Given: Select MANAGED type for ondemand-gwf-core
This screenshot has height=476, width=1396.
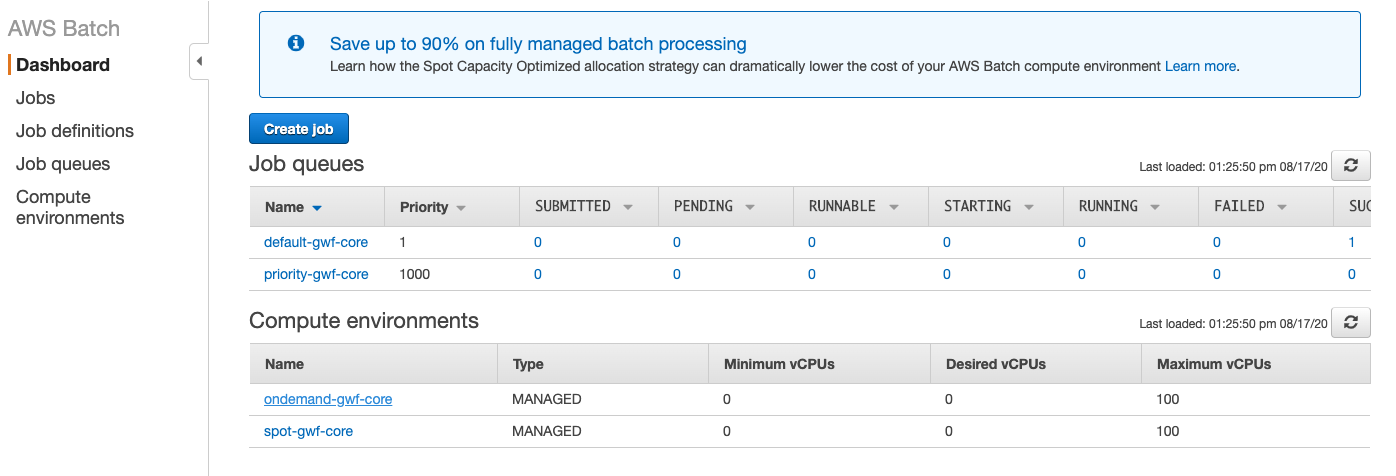Looking at the screenshot, I should pyautogui.click(x=547, y=399).
